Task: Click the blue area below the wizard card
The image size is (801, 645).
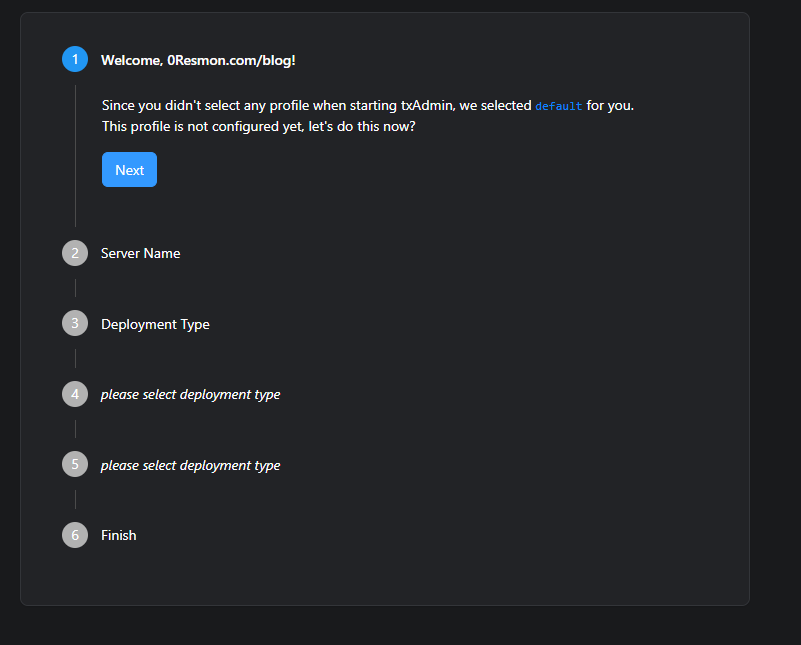Action: (400, 630)
